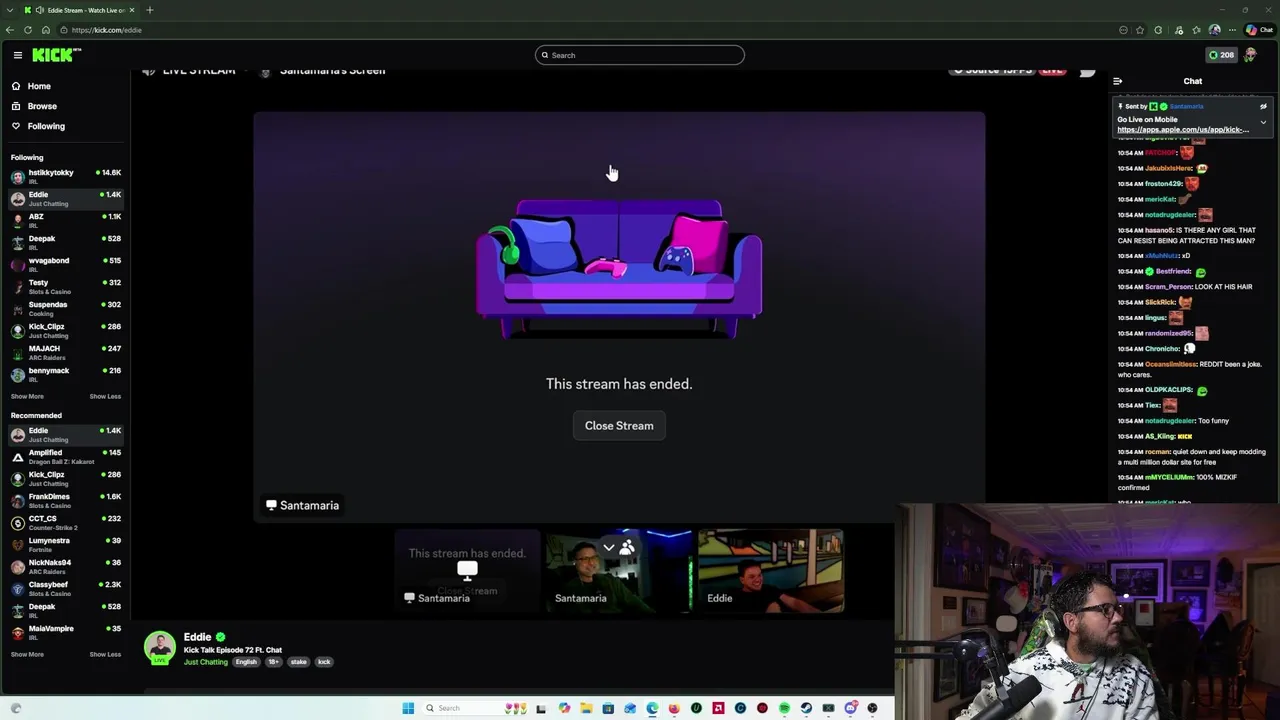1280x720 pixels.
Task: Collapse participants strip using chevron-people button
Action: 618,547
